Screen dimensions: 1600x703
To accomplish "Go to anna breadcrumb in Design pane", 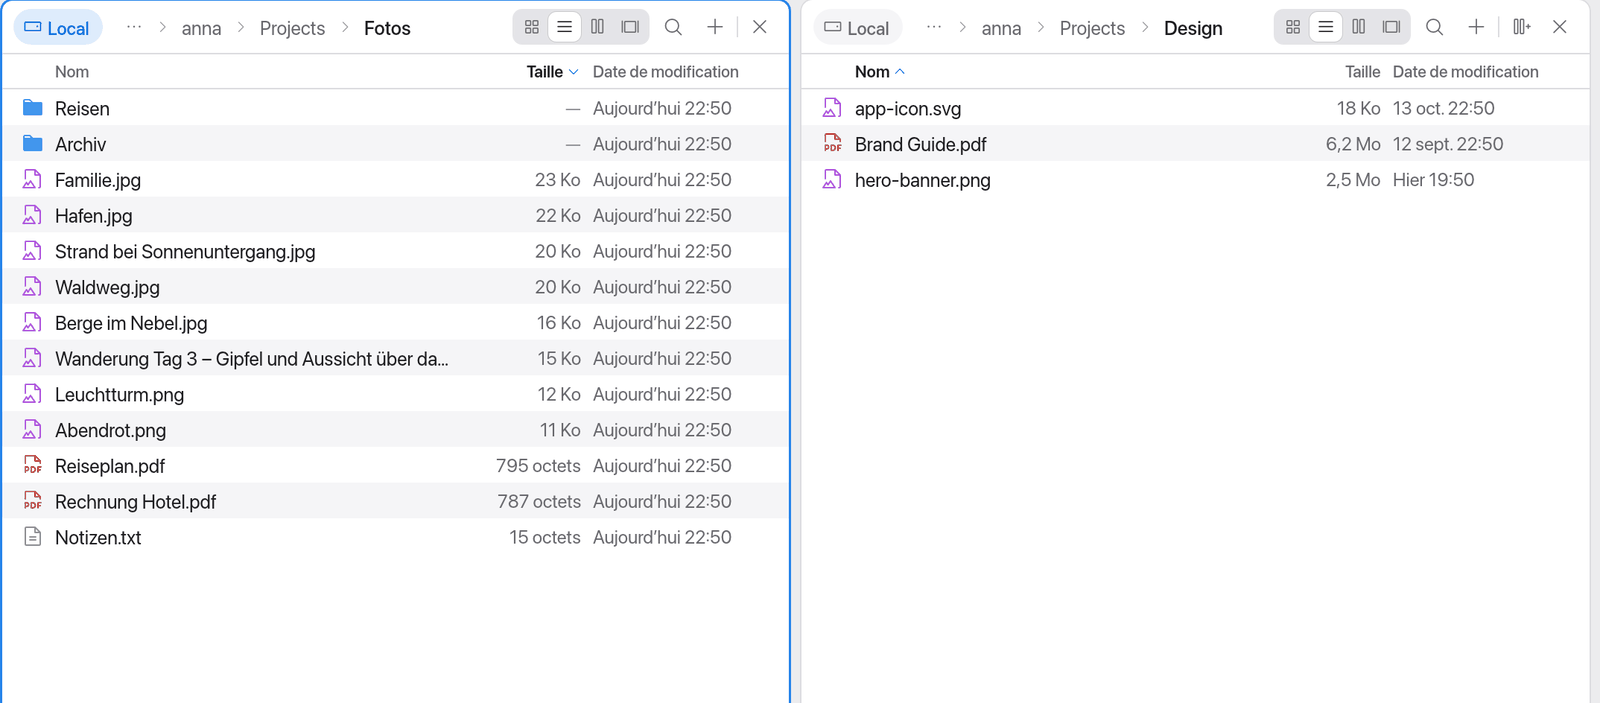I will coord(1001,28).
